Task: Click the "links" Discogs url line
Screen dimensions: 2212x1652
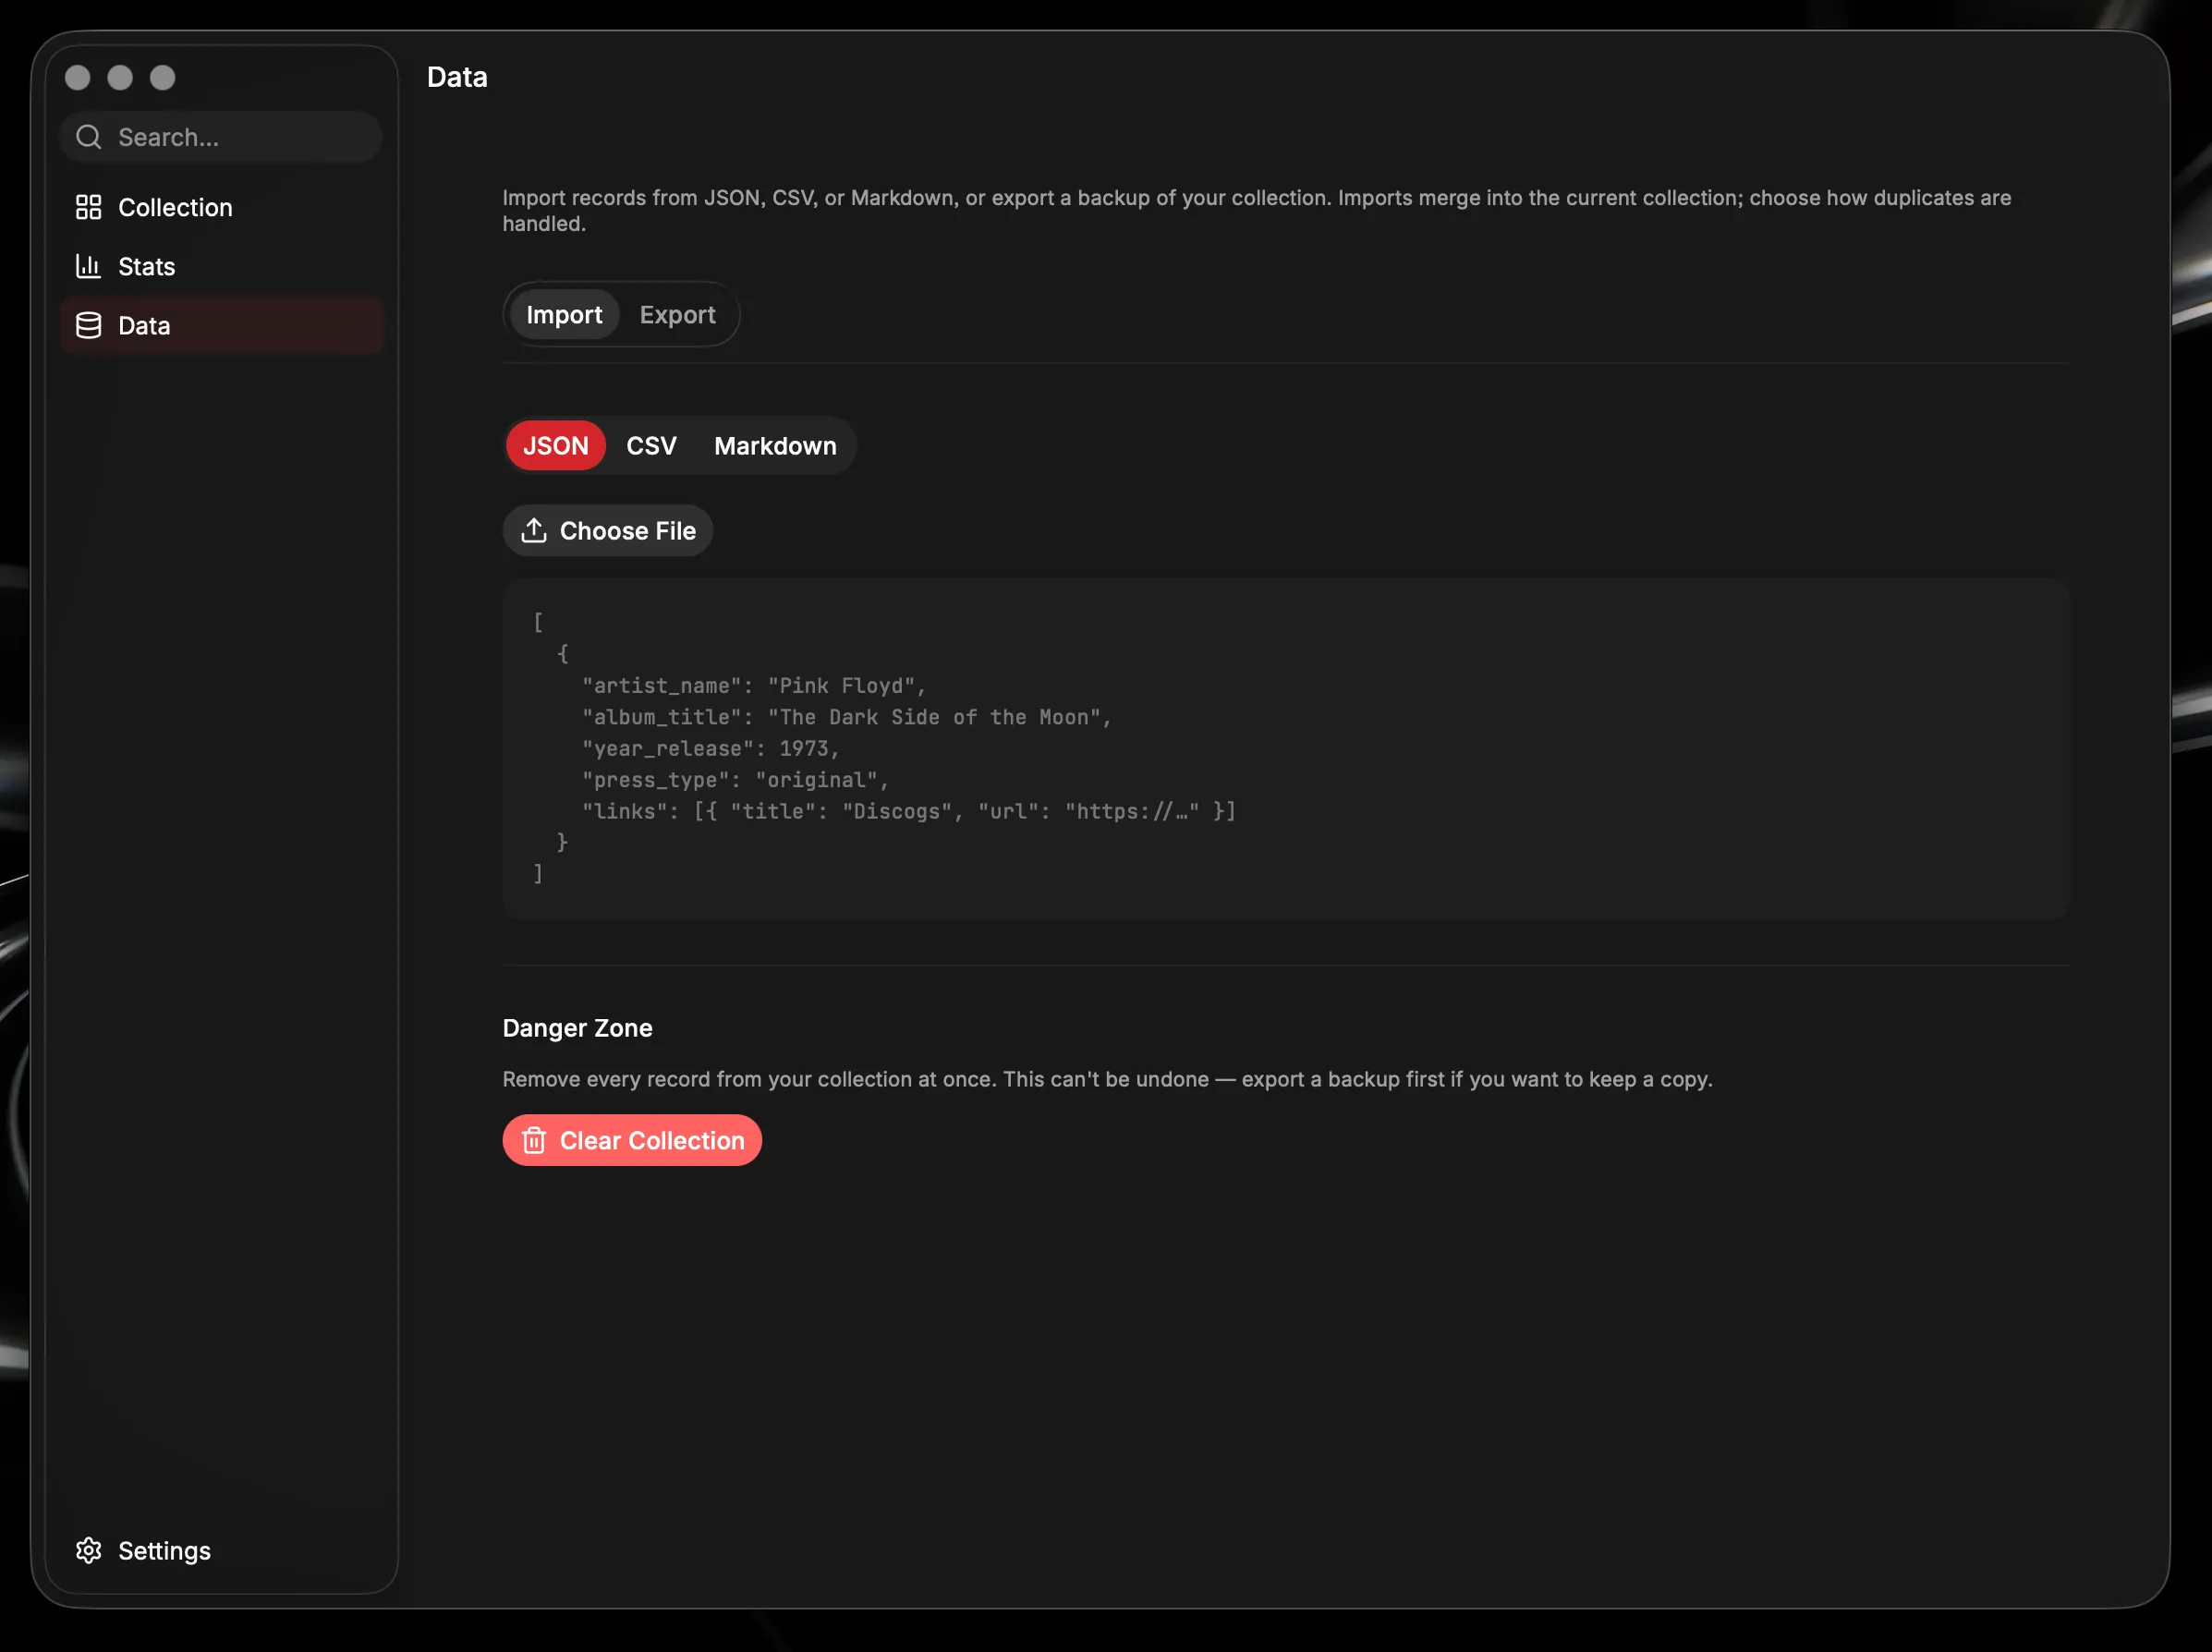Action: tap(909, 811)
